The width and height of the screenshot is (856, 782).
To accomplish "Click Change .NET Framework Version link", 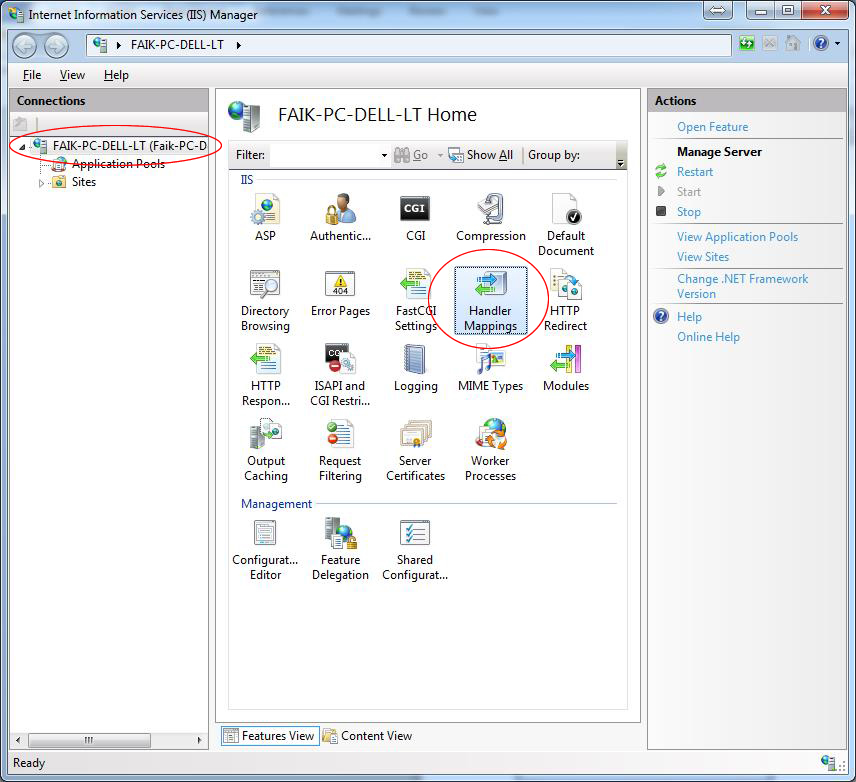I will [742, 286].
